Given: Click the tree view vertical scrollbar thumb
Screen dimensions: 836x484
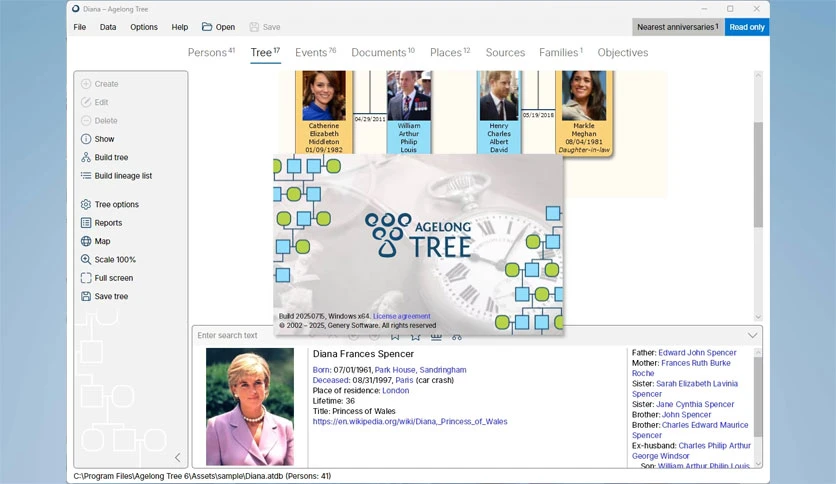Looking at the screenshot, I should [x=758, y=175].
